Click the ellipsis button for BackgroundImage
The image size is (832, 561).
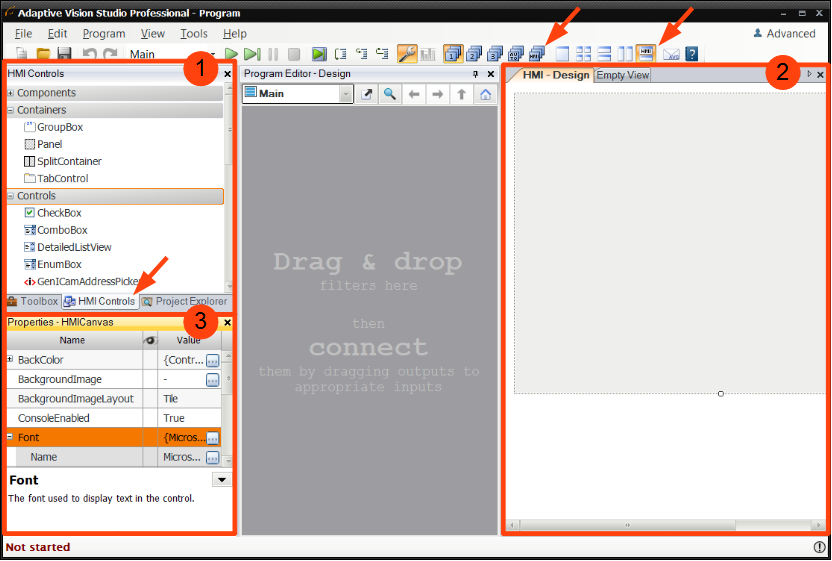212,380
